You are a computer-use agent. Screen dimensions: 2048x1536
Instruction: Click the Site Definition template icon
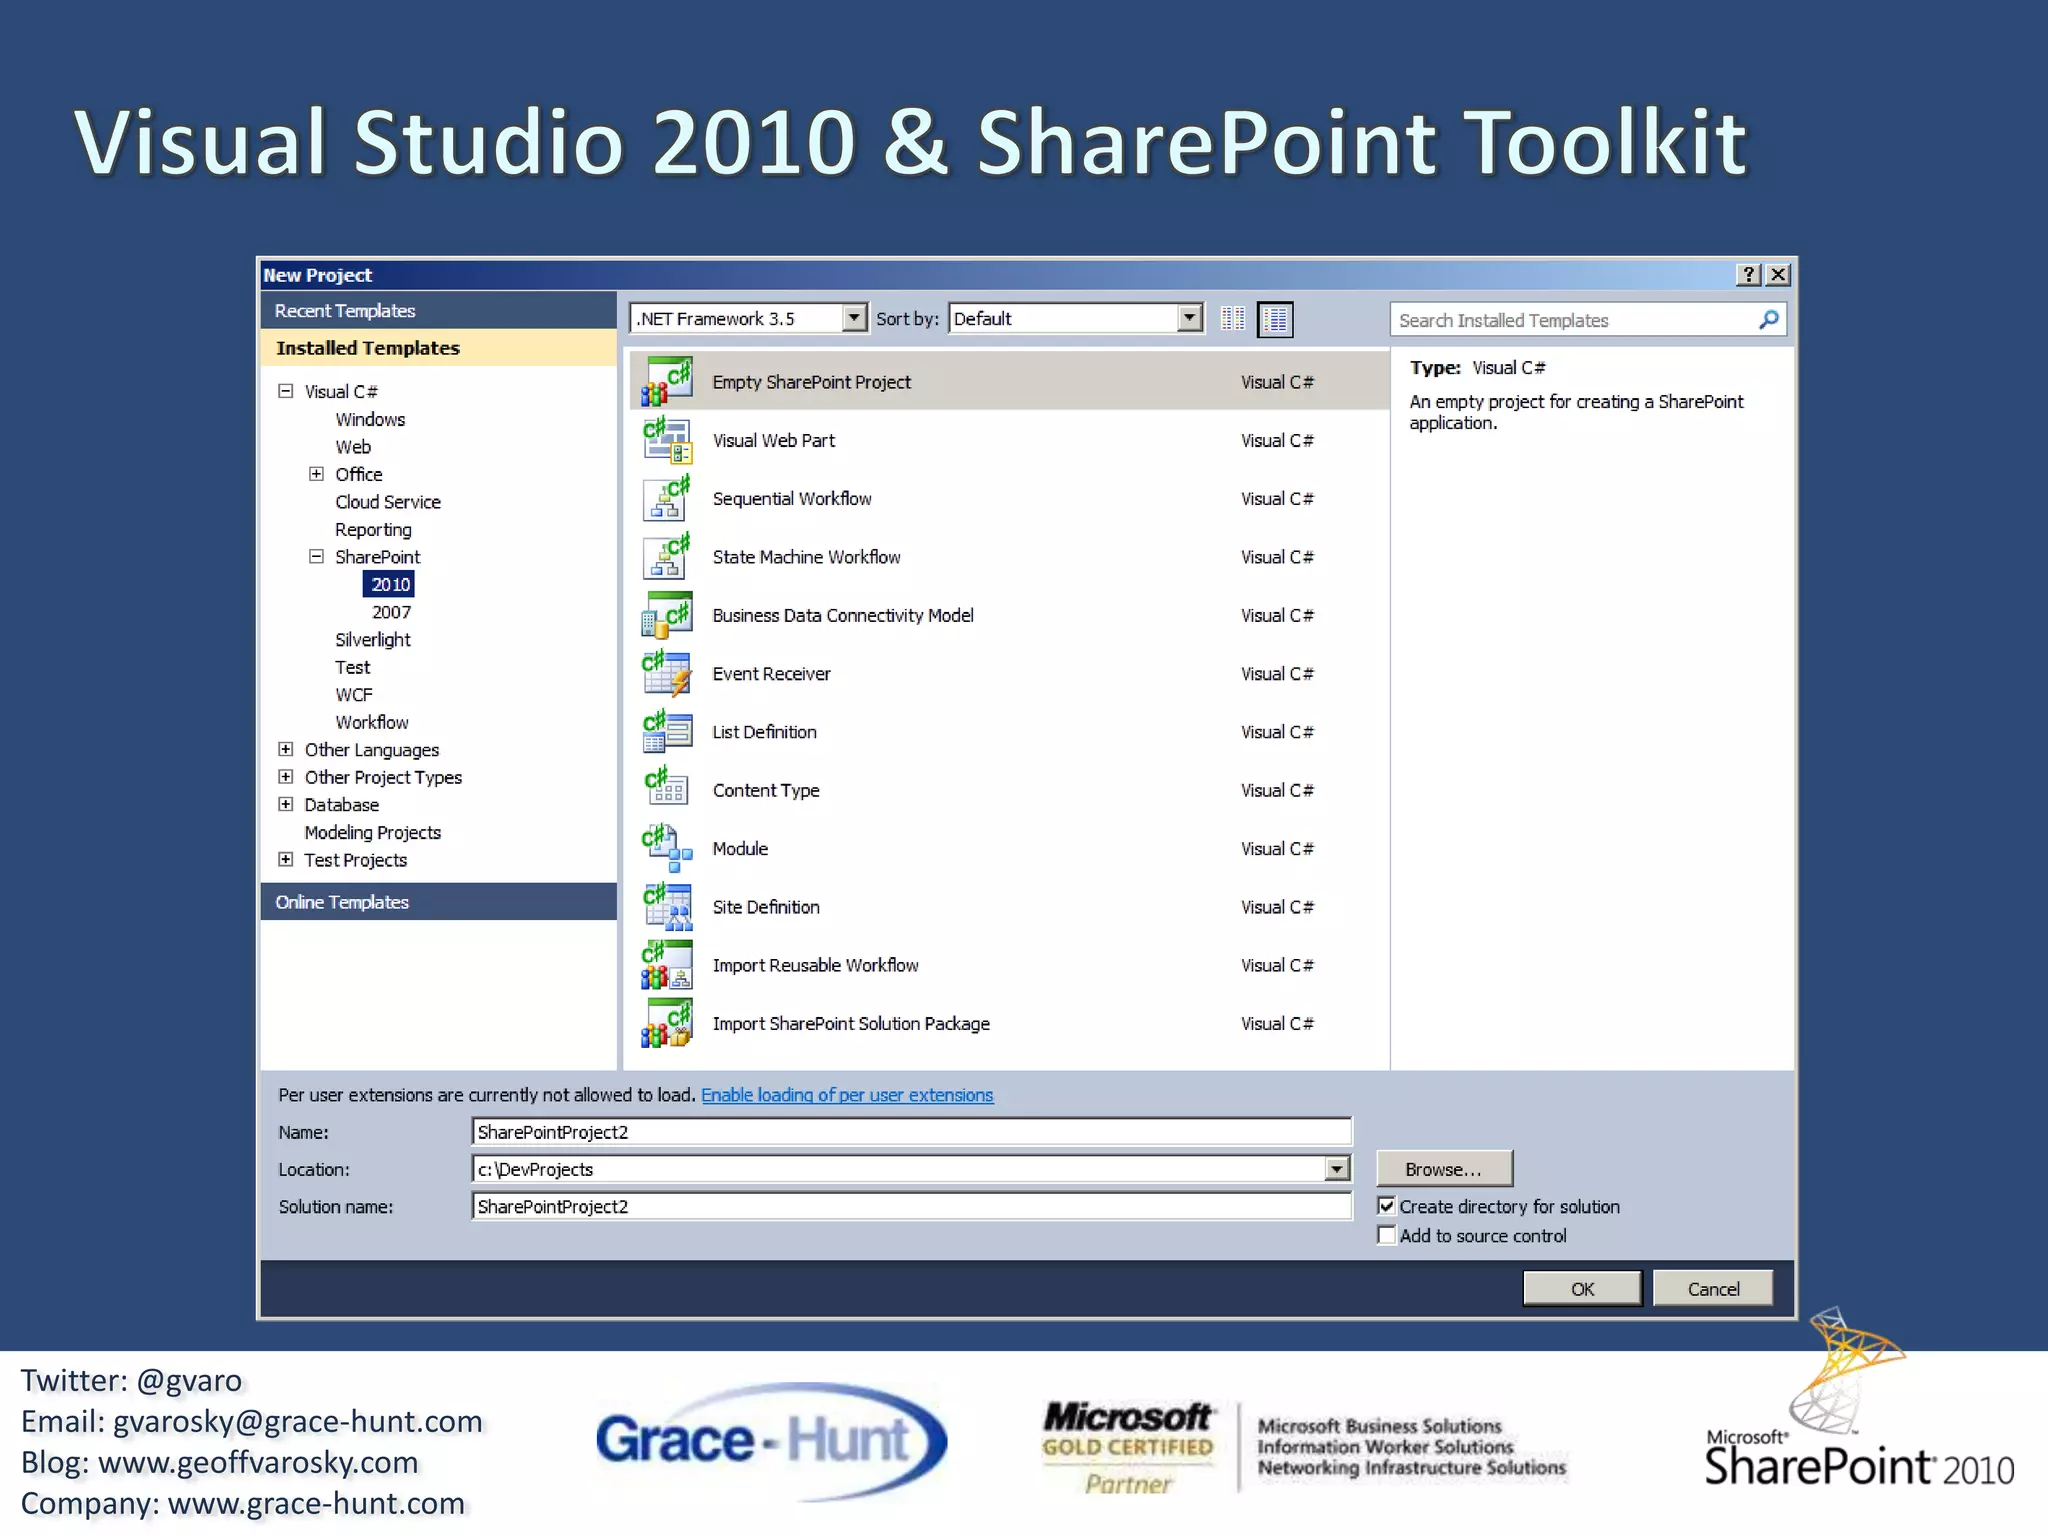coord(667,907)
